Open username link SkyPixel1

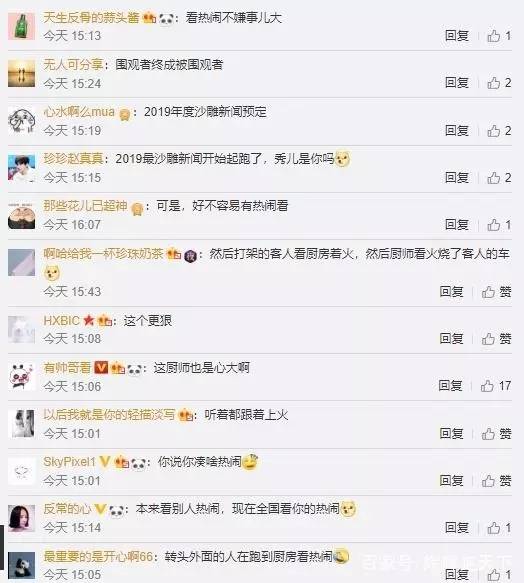pos(70,462)
